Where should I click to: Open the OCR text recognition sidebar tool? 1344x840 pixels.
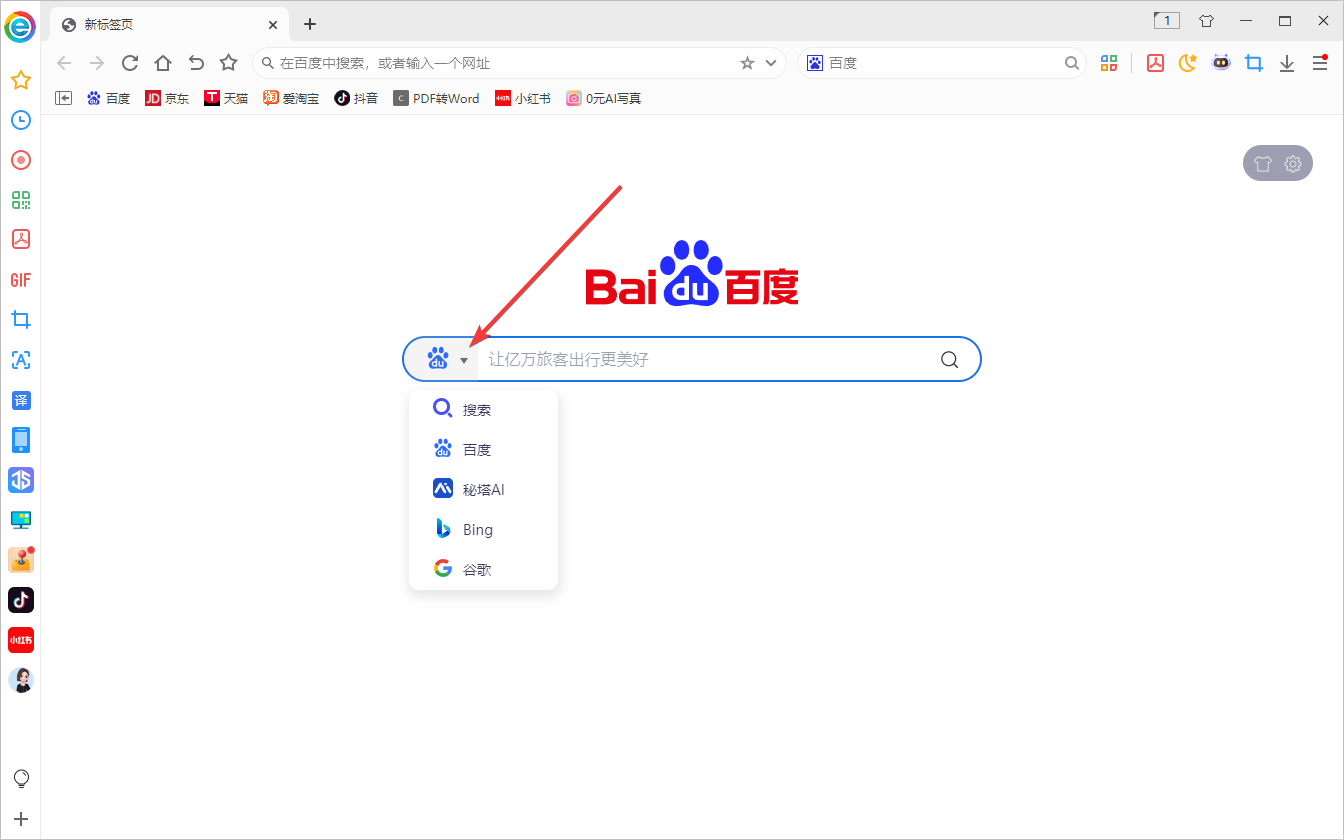20,360
